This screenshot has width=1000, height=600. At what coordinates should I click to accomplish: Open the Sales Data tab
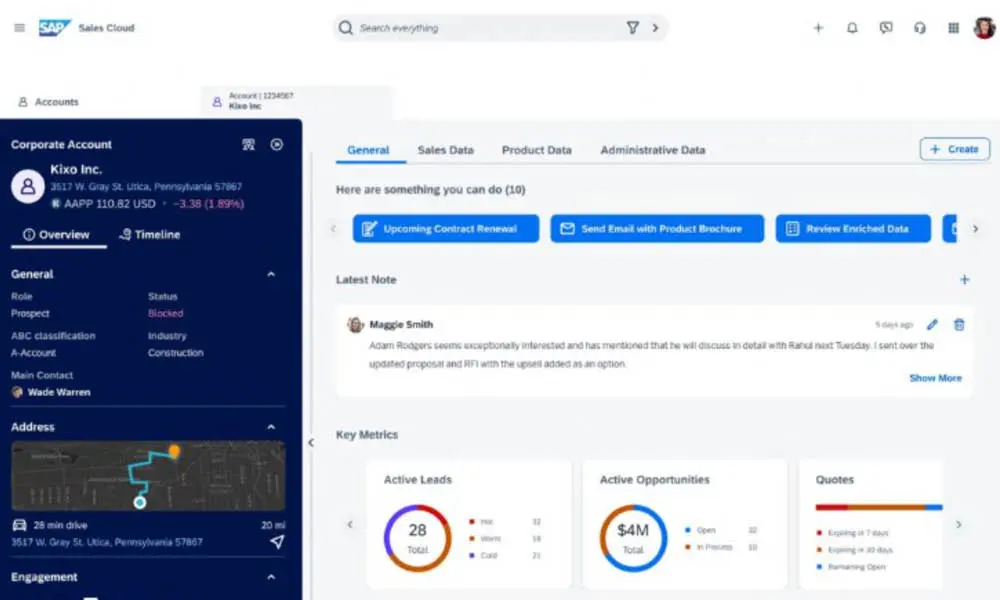pyautogui.click(x=445, y=149)
